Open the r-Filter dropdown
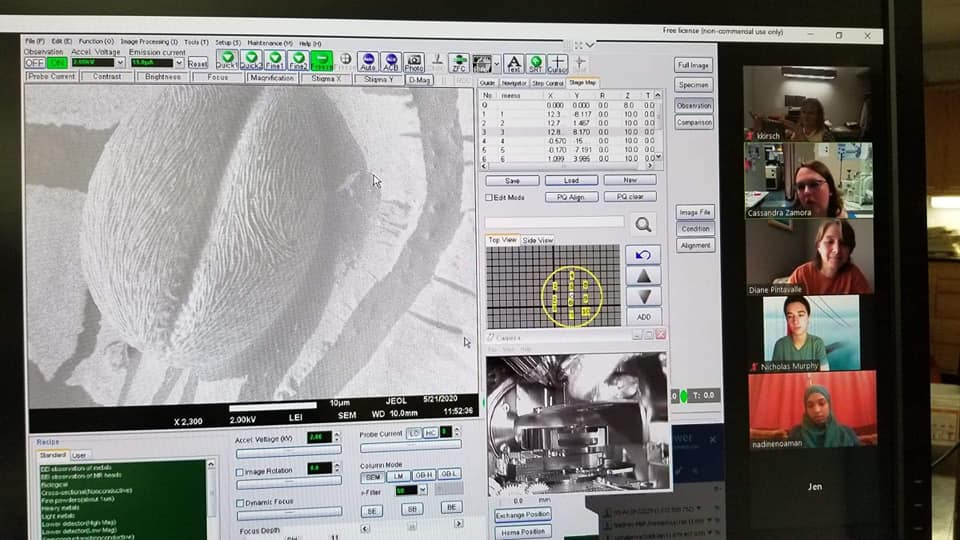The width and height of the screenshot is (960, 540). [423, 490]
